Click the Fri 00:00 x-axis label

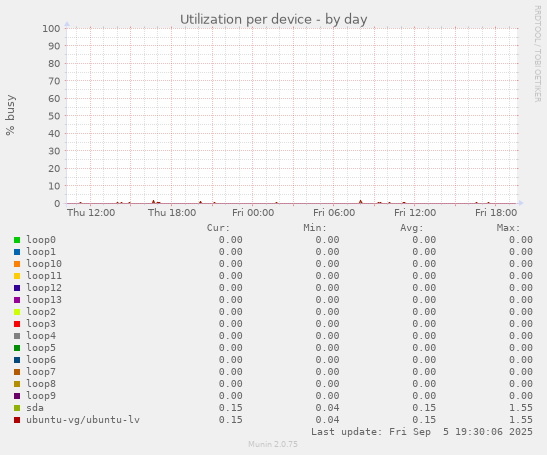tap(253, 212)
